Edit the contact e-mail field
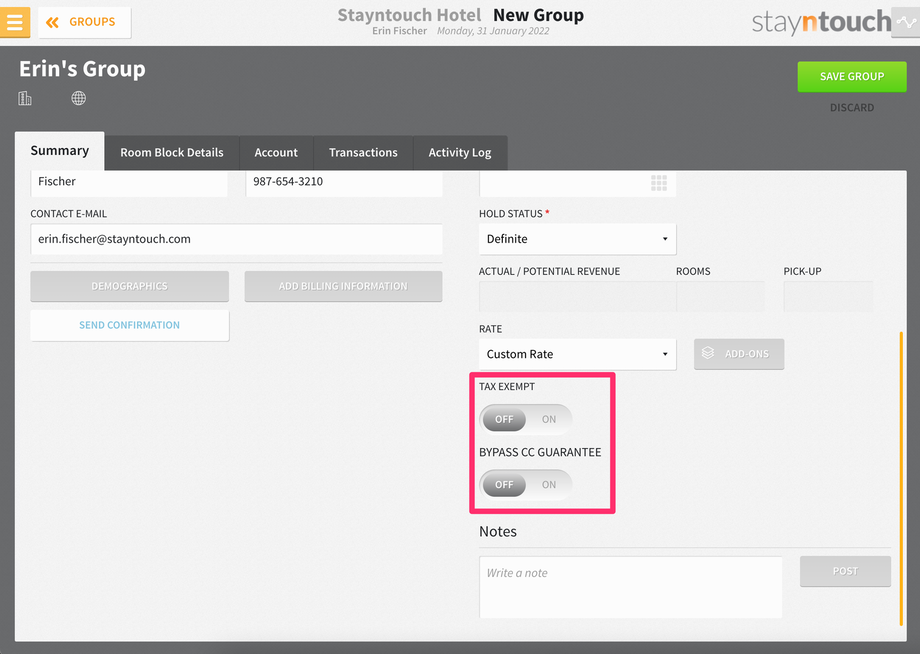The width and height of the screenshot is (920, 654). point(236,239)
